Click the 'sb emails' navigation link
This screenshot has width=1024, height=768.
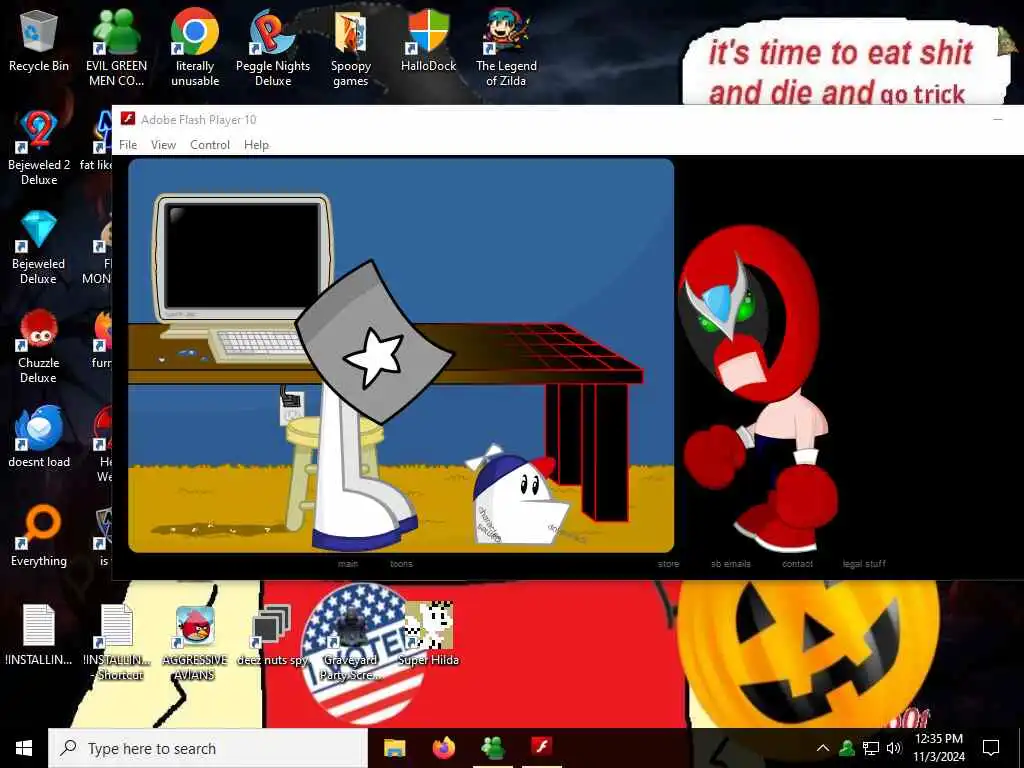731,564
